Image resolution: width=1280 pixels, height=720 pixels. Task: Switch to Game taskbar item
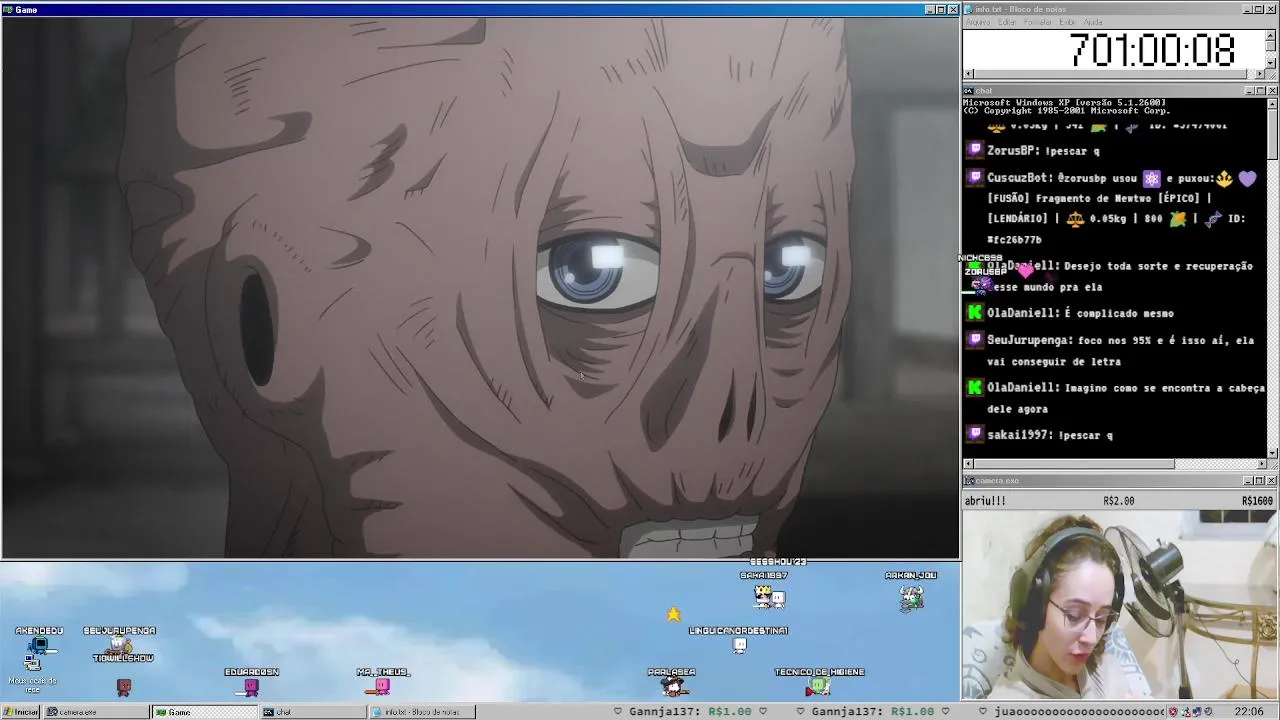click(x=205, y=712)
